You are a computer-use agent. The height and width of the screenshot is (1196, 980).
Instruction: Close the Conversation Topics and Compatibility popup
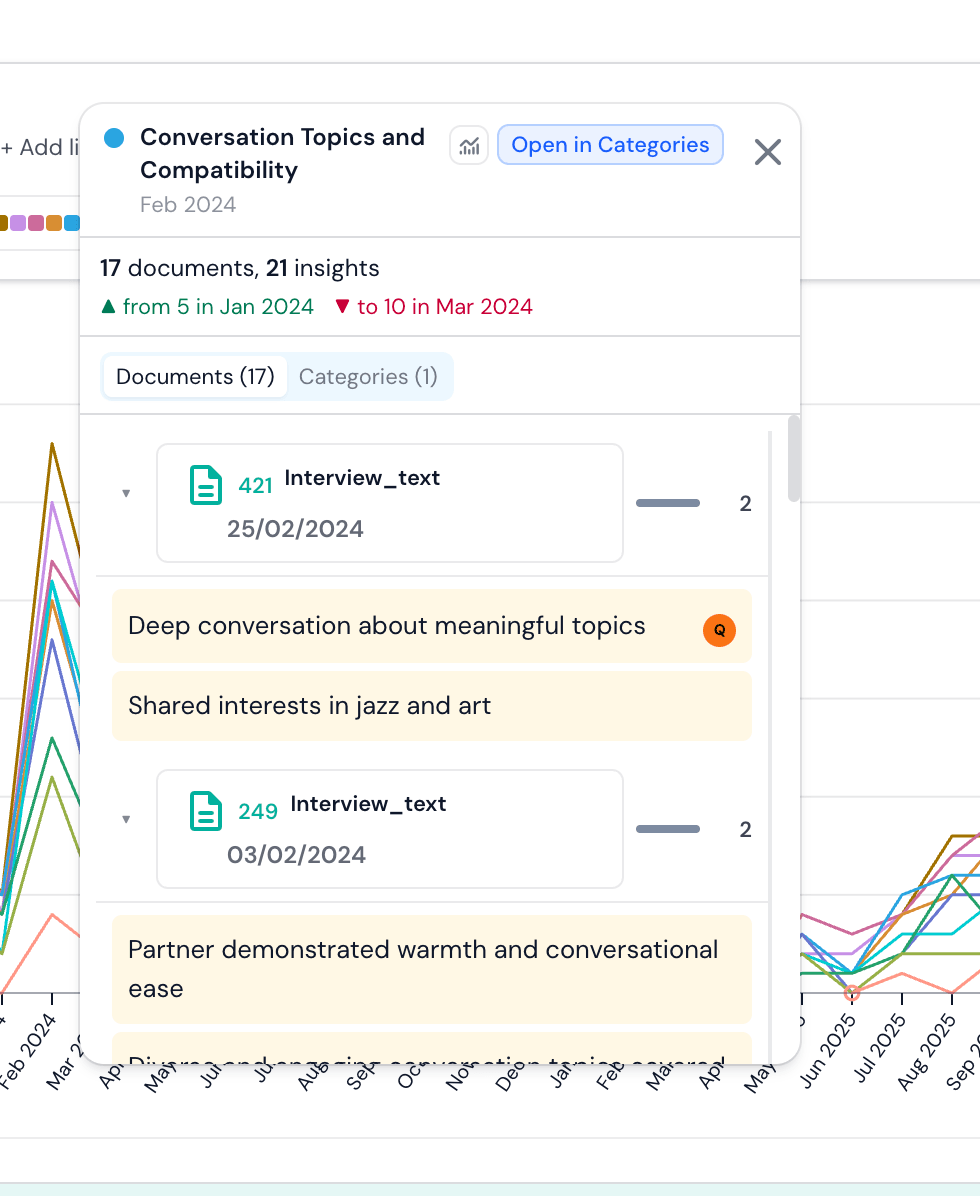[x=768, y=152]
